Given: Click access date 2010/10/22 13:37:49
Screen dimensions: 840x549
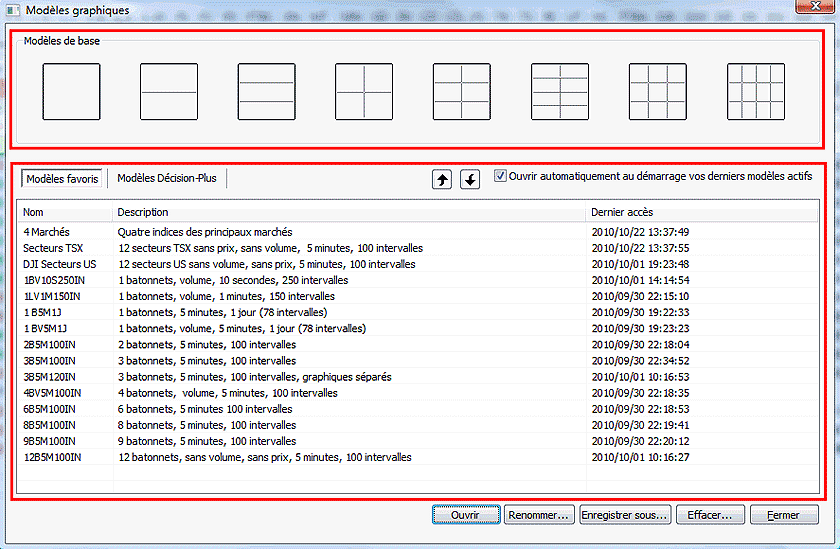Looking at the screenshot, I should [x=640, y=232].
